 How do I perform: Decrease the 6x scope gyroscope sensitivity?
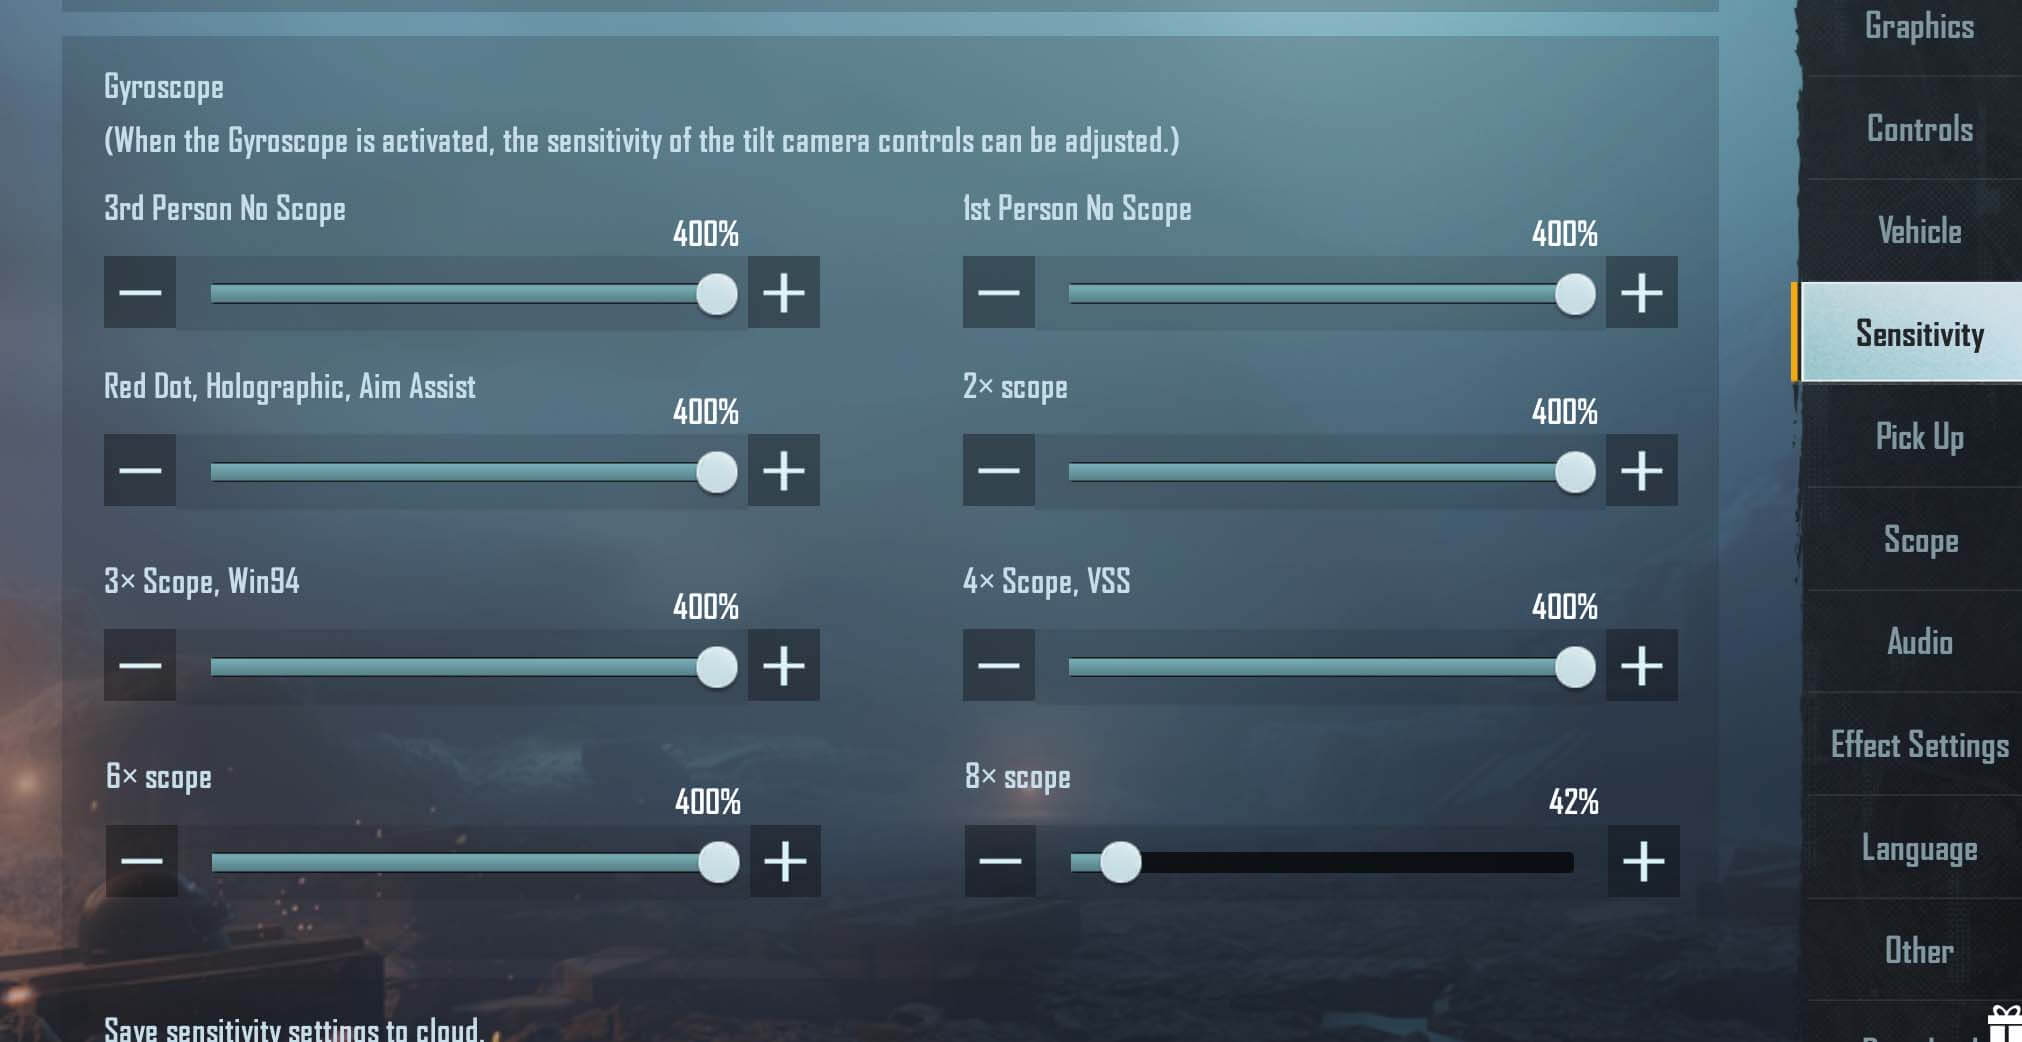point(141,861)
